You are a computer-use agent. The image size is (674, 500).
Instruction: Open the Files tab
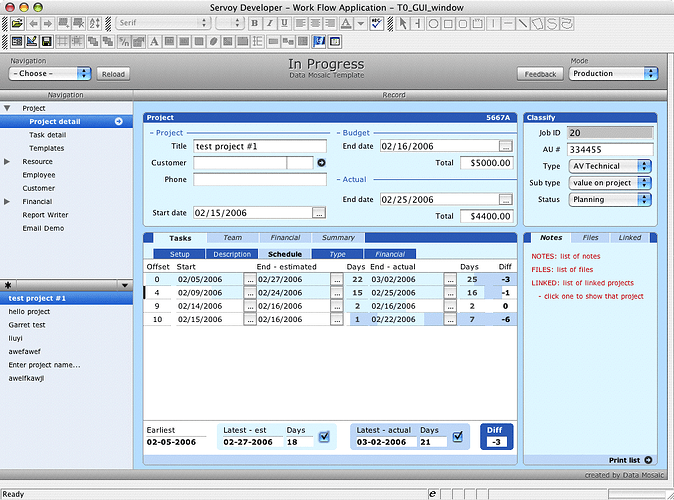[x=590, y=238]
